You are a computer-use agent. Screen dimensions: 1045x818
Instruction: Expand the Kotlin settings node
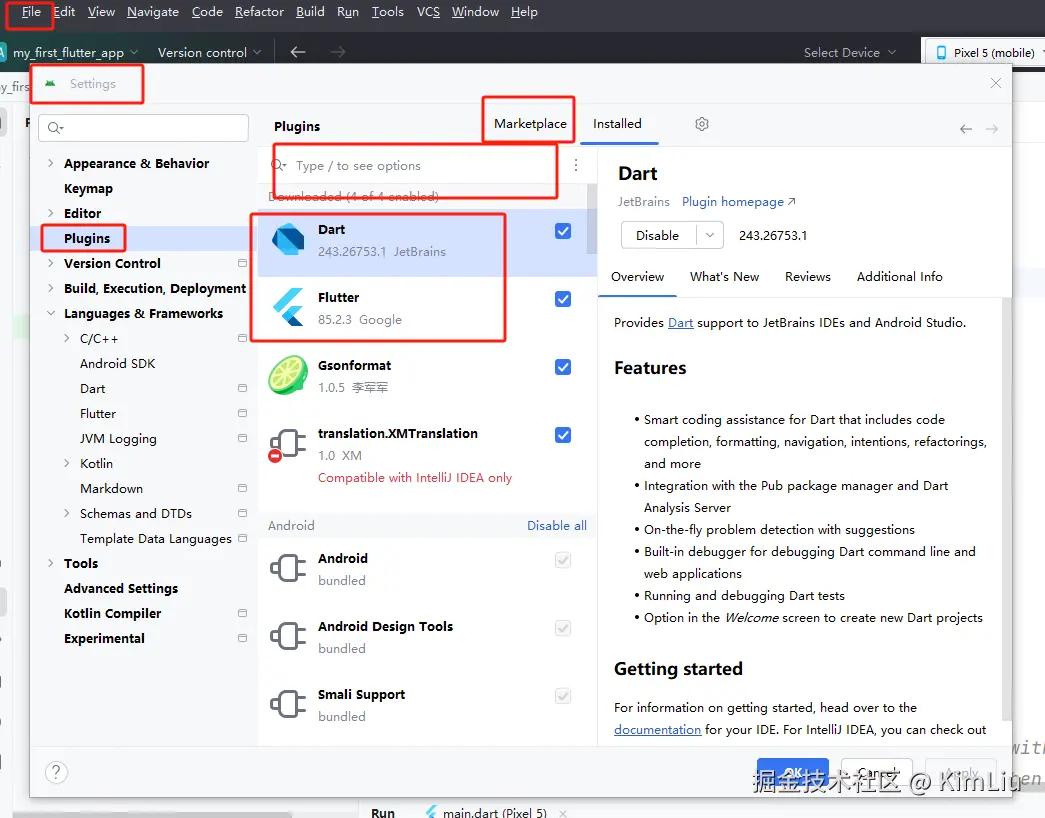click(x=67, y=463)
